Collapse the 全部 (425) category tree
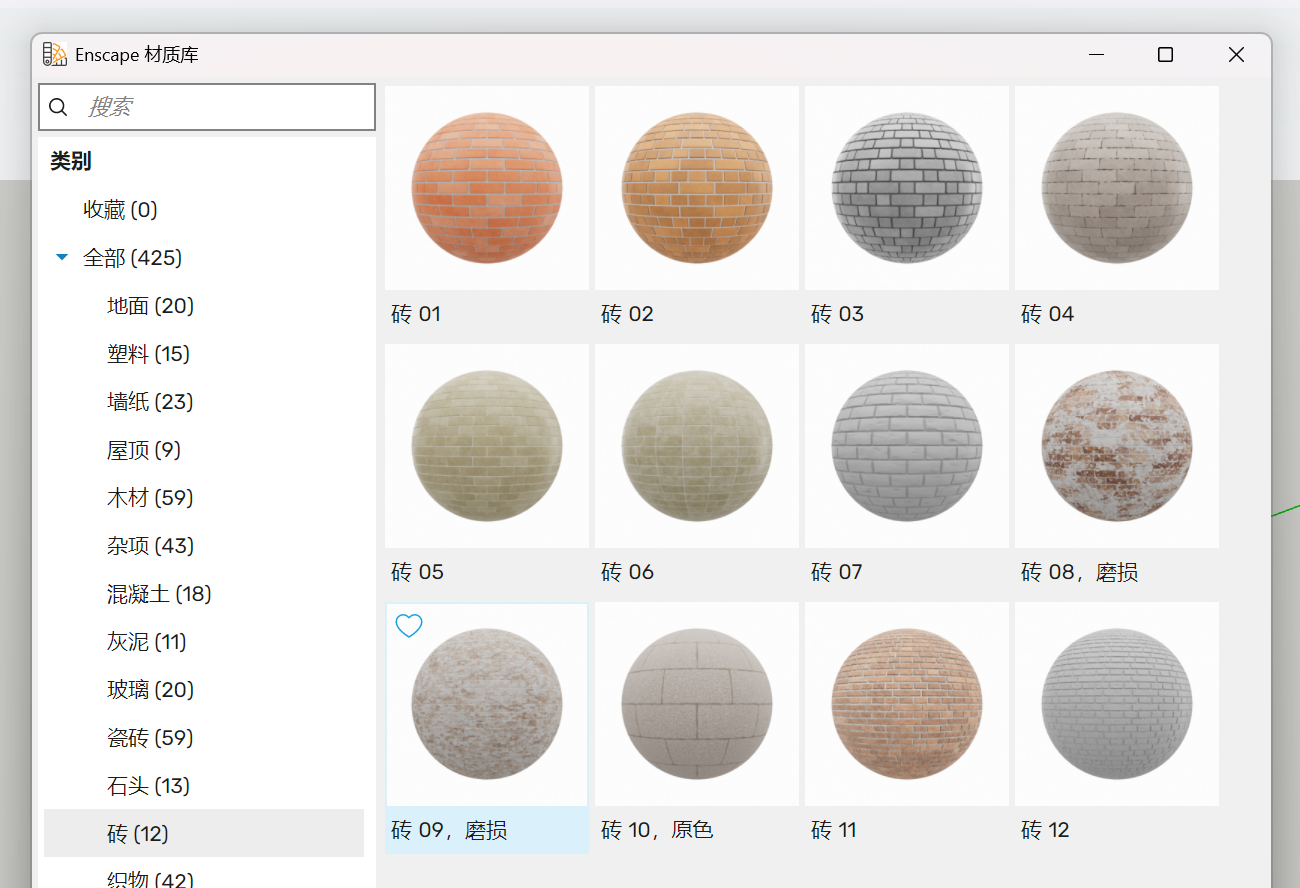The width and height of the screenshot is (1300, 888). pos(62,258)
